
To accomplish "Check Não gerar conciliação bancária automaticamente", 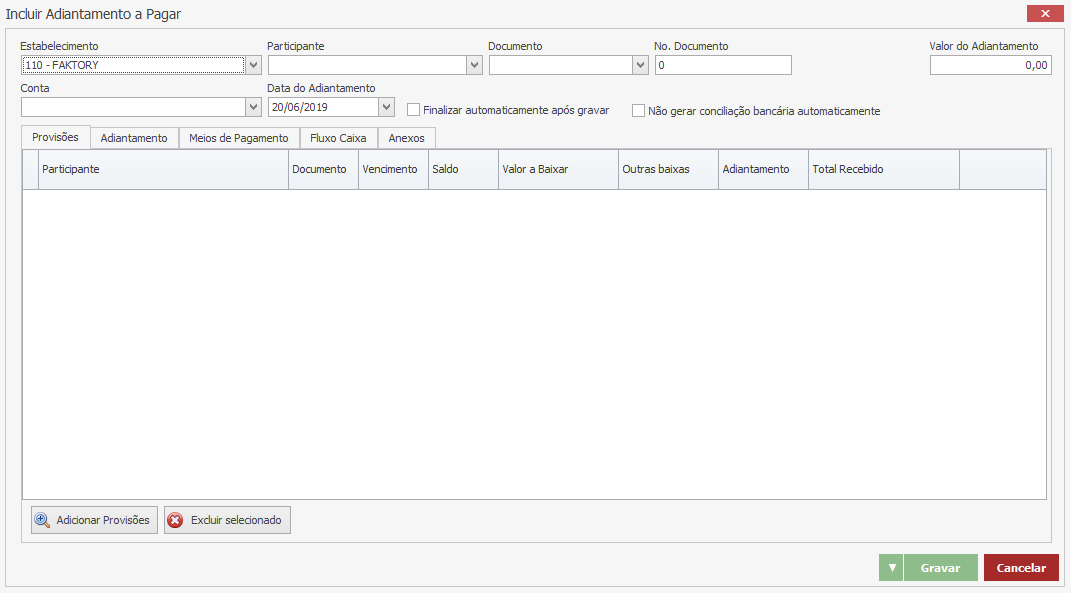I will coord(639,111).
